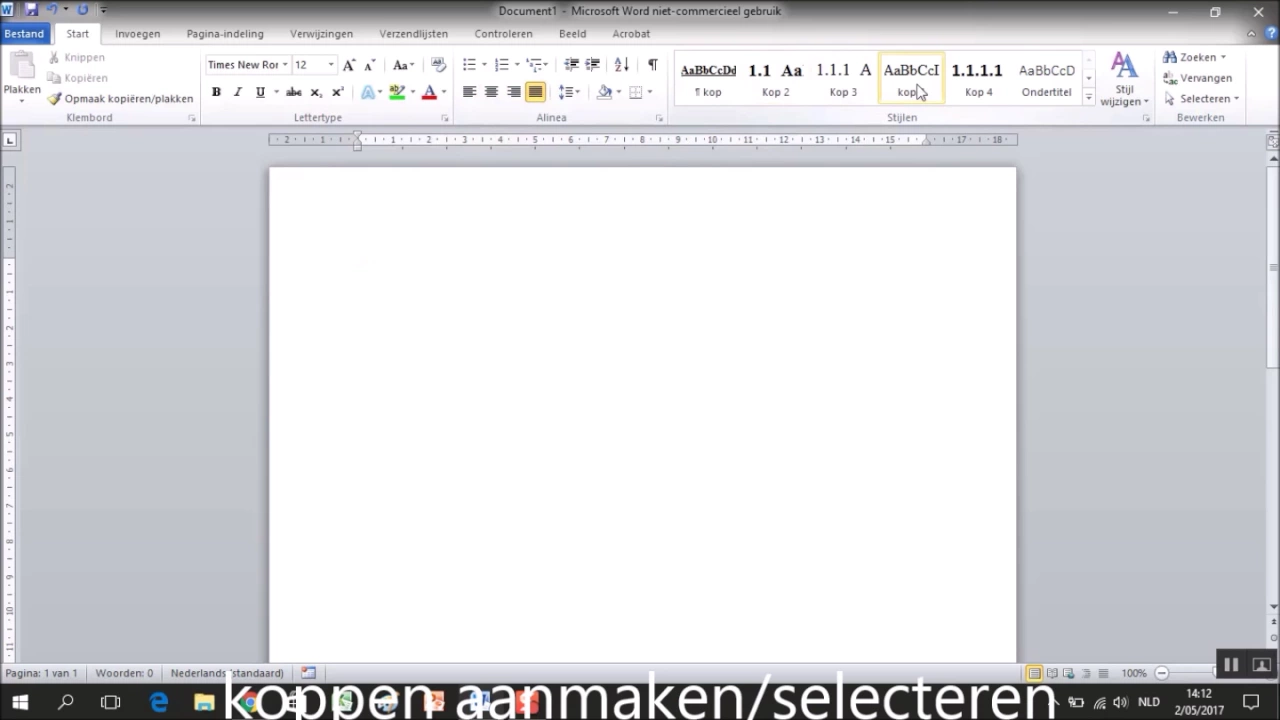Open Windows Start menu

tap(20, 702)
